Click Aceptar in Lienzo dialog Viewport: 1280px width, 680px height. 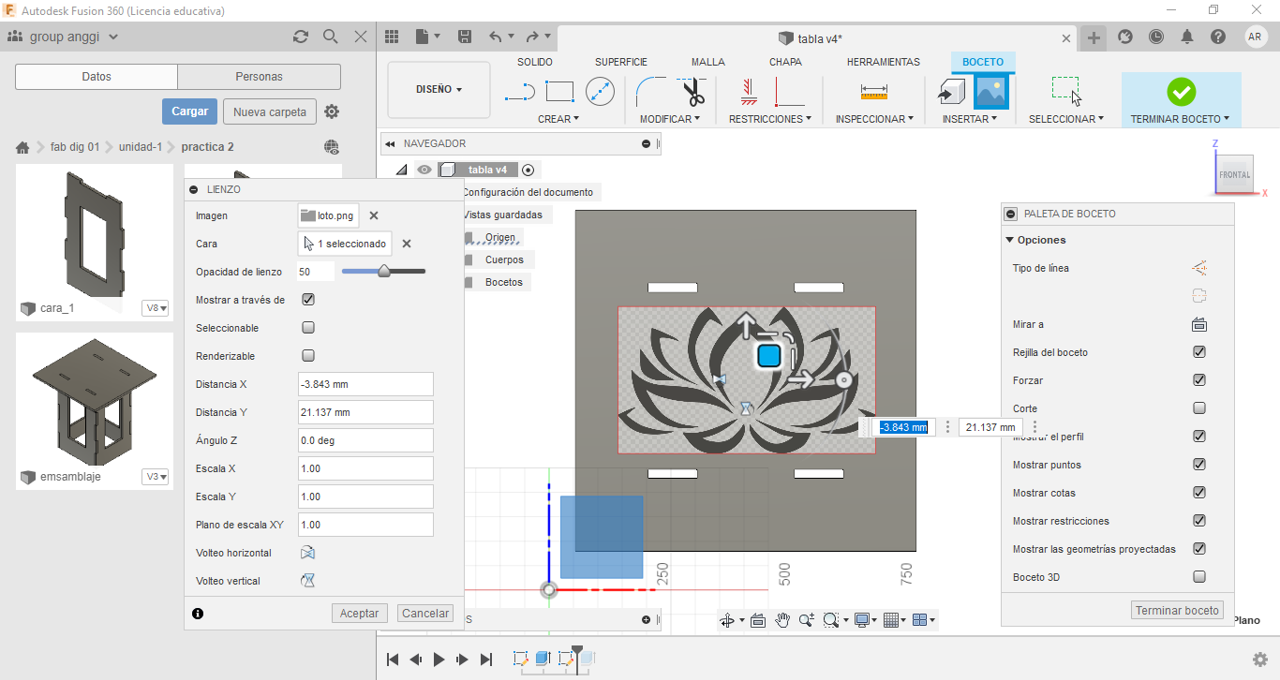[x=359, y=613]
